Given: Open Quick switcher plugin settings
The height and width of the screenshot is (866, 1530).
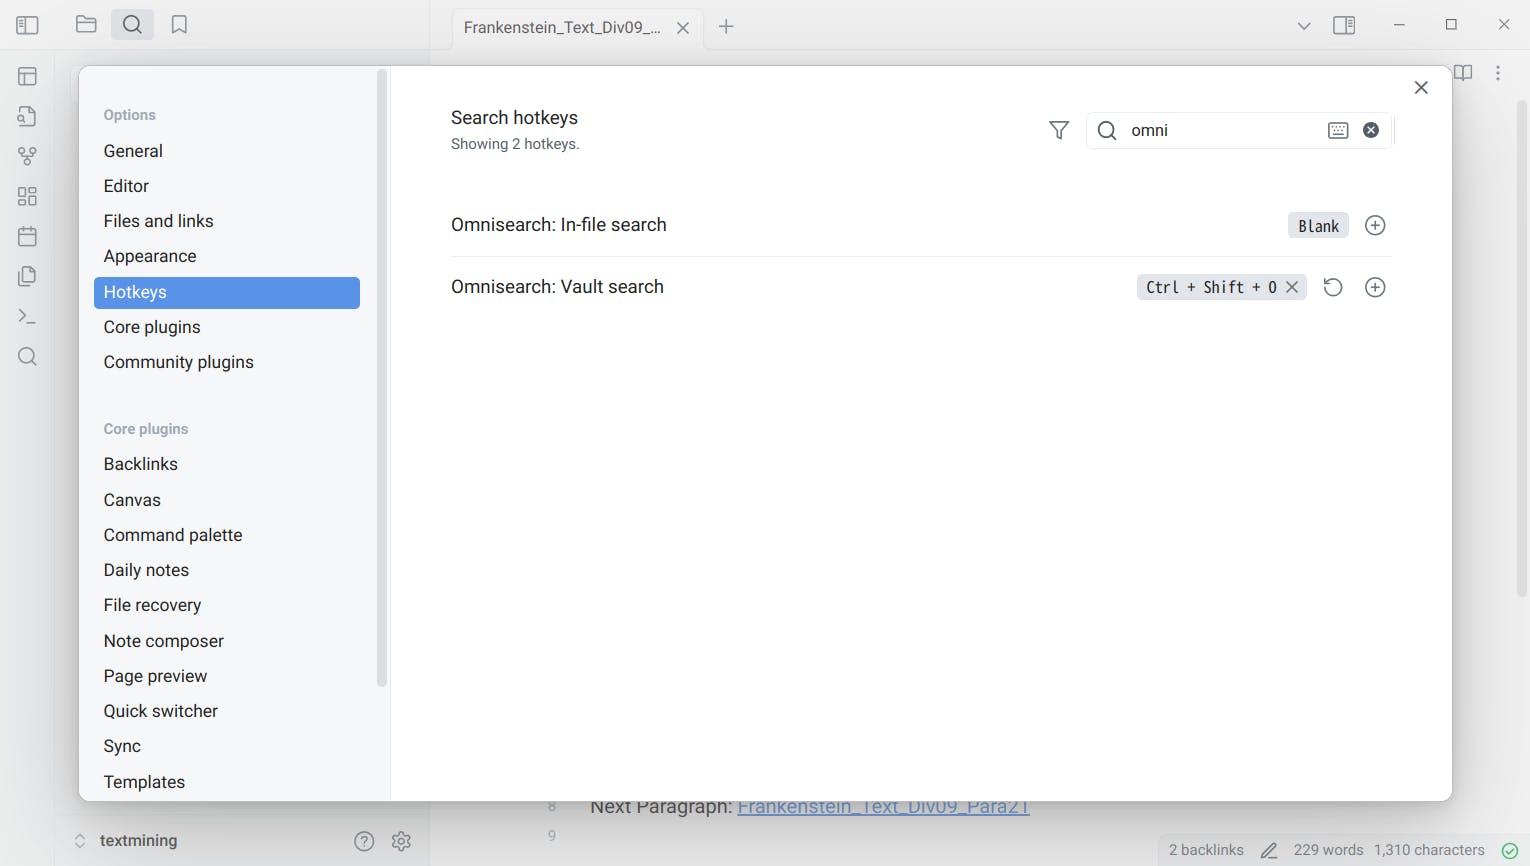Looking at the screenshot, I should point(227,711).
